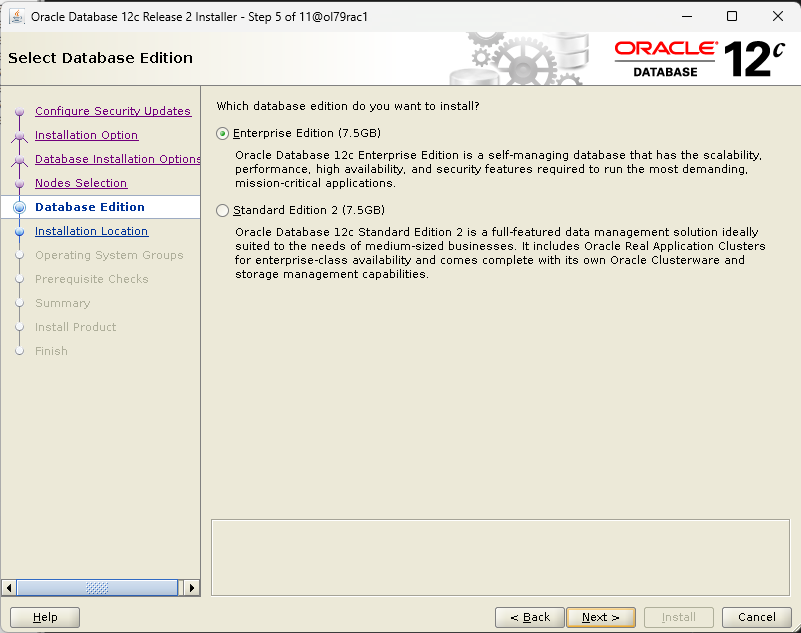Click the Java installer icon in title bar
The image size is (801, 633).
[16, 16]
